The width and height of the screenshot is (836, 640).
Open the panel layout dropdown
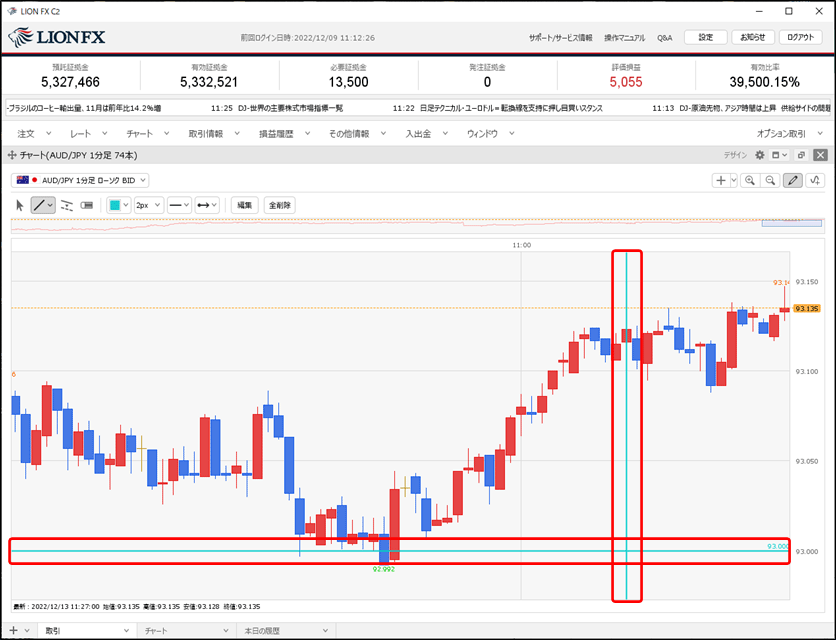tap(779, 155)
